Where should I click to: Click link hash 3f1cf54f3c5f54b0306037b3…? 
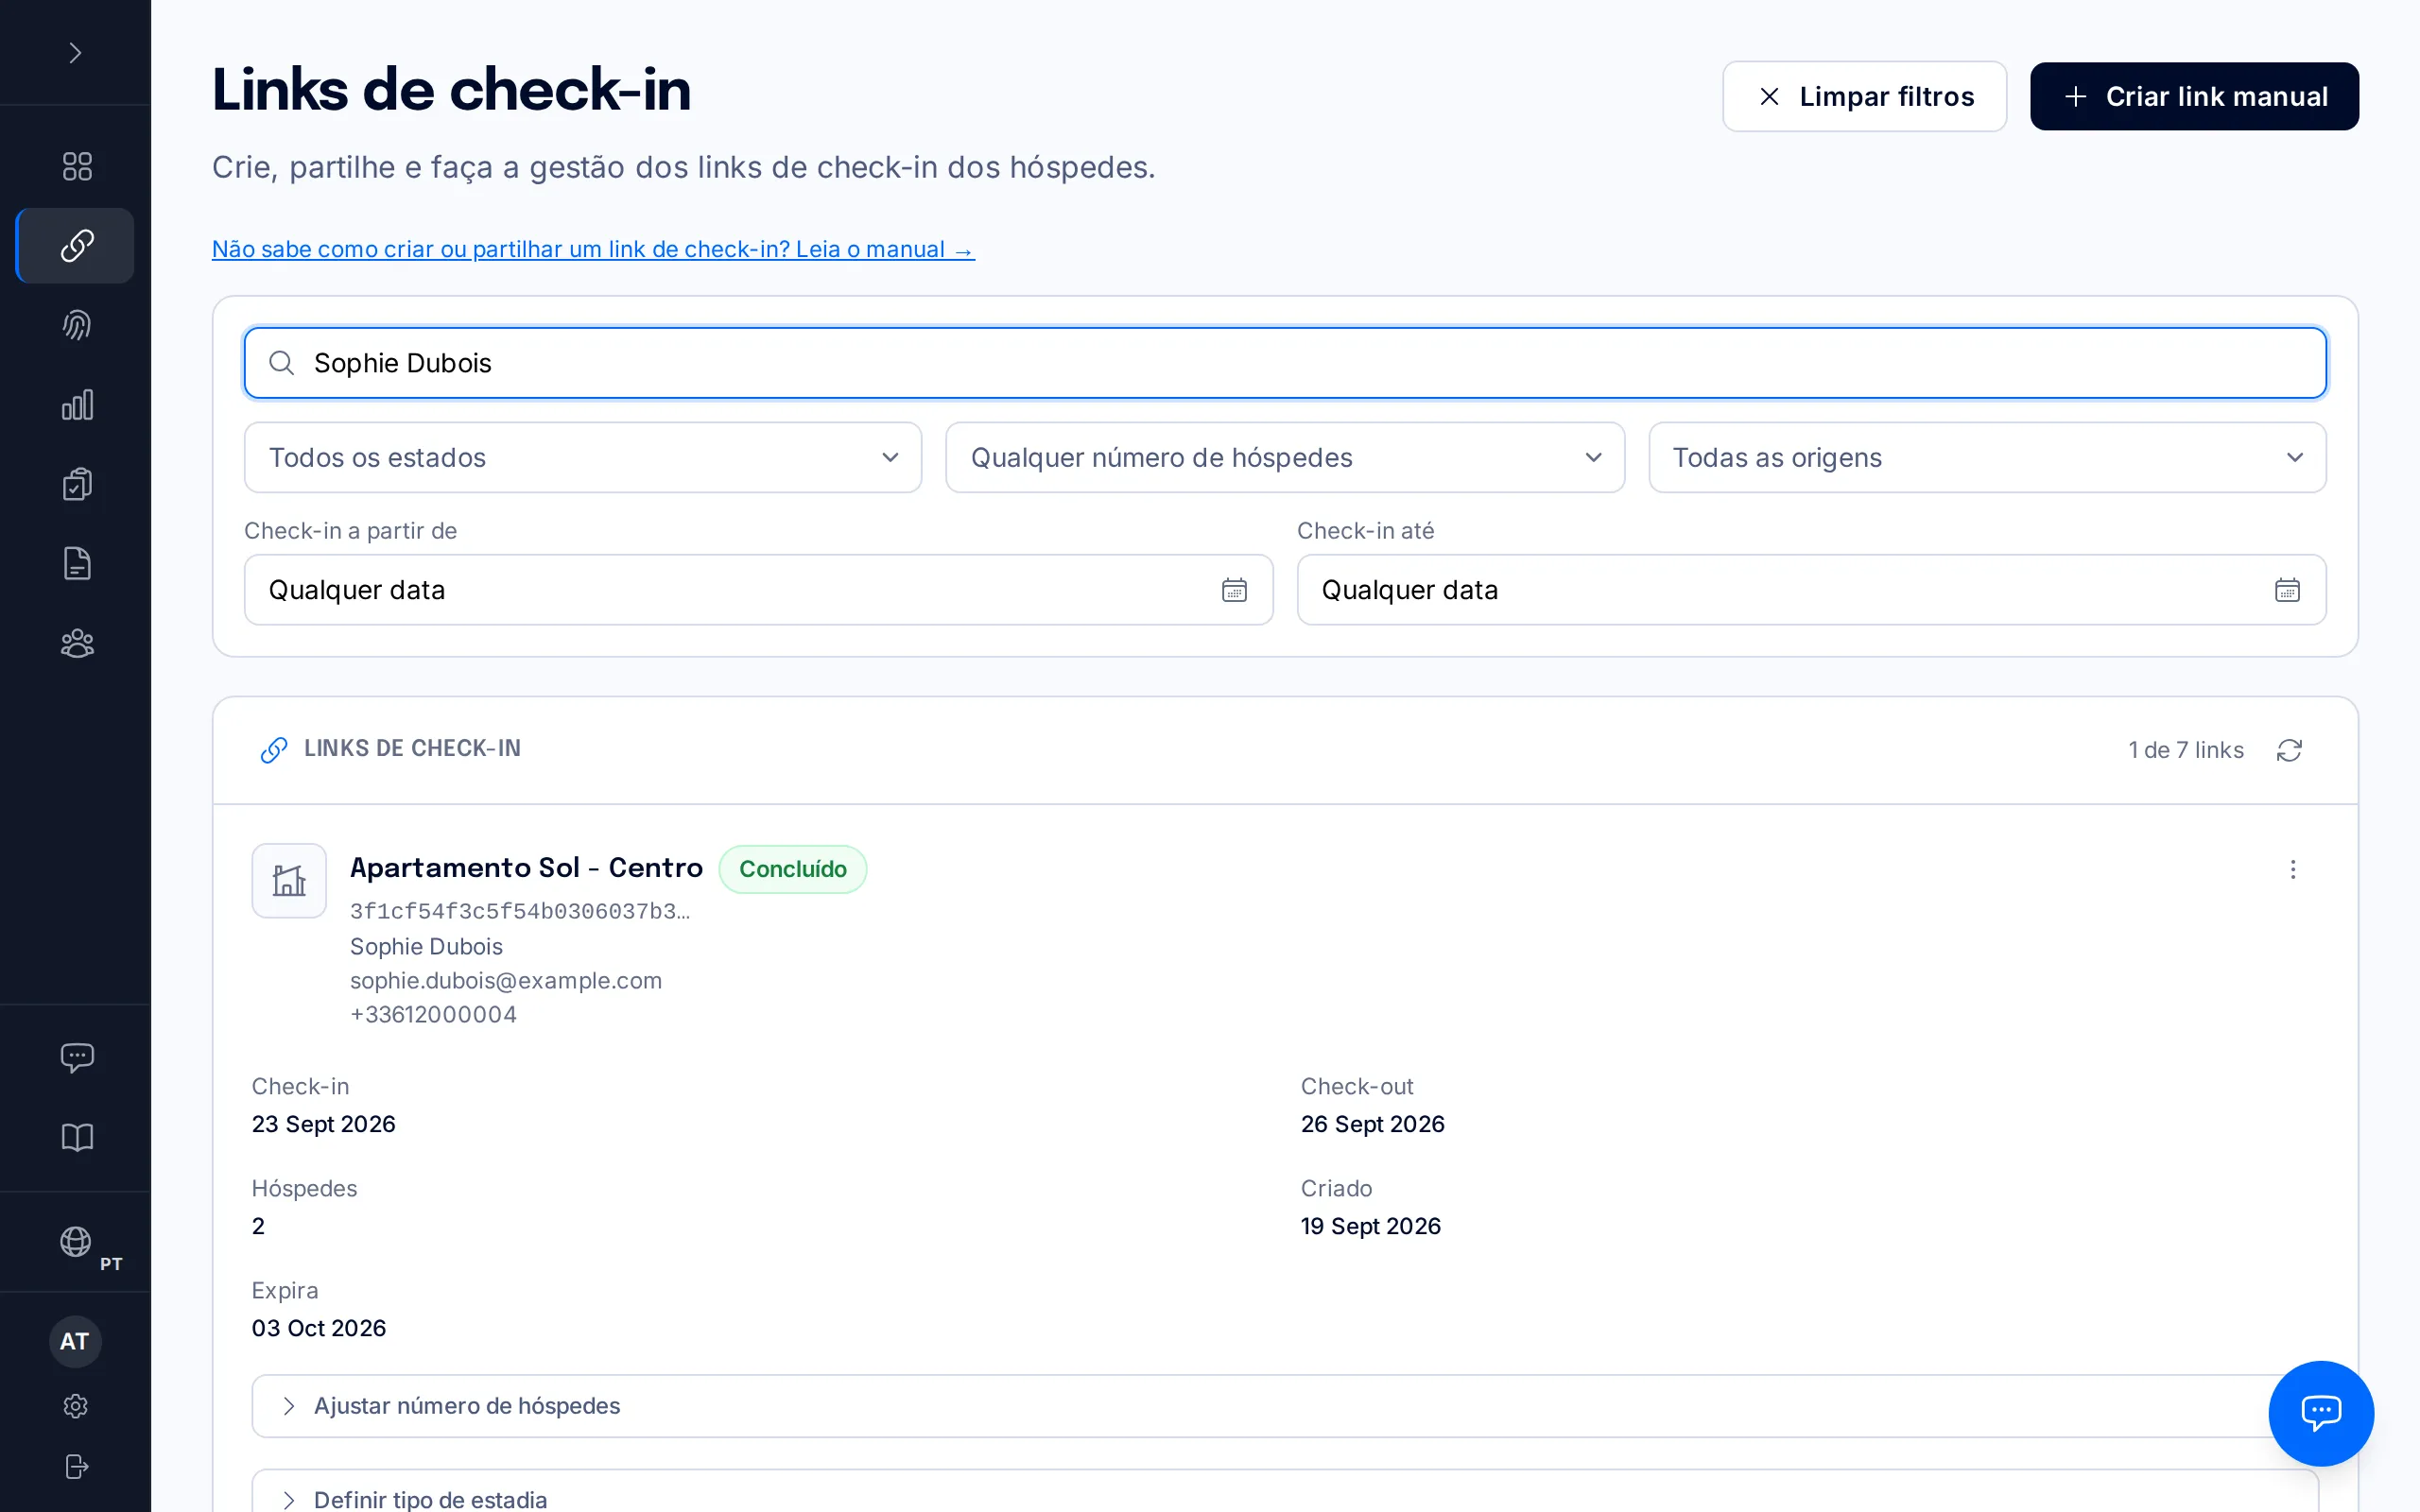pyautogui.click(x=519, y=911)
